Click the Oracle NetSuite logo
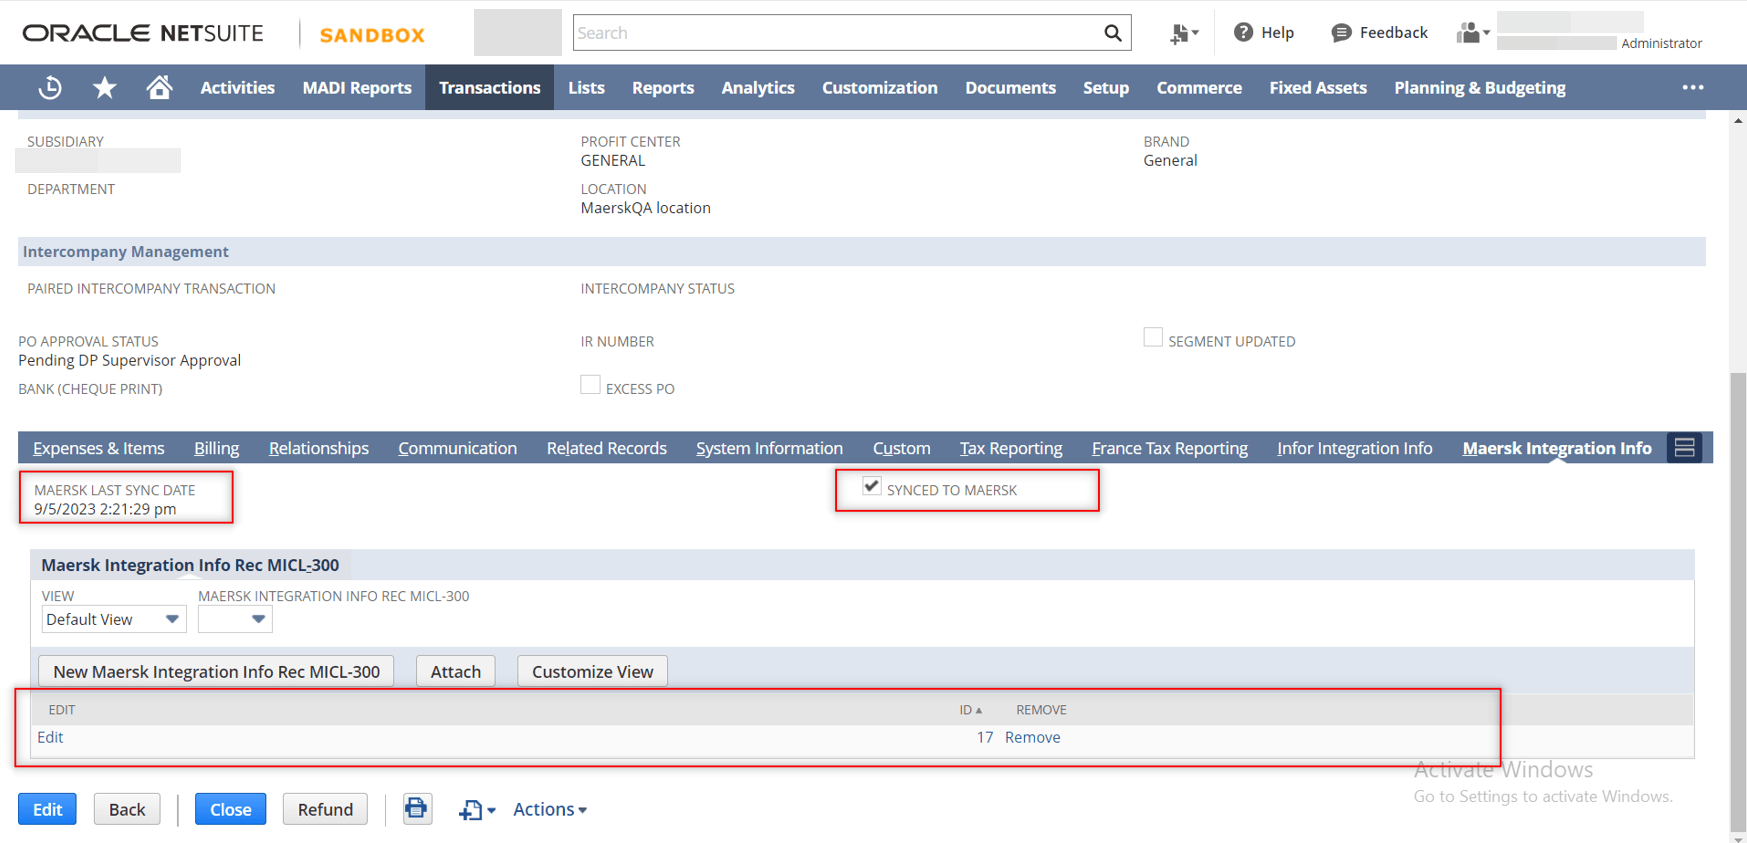 tap(143, 33)
